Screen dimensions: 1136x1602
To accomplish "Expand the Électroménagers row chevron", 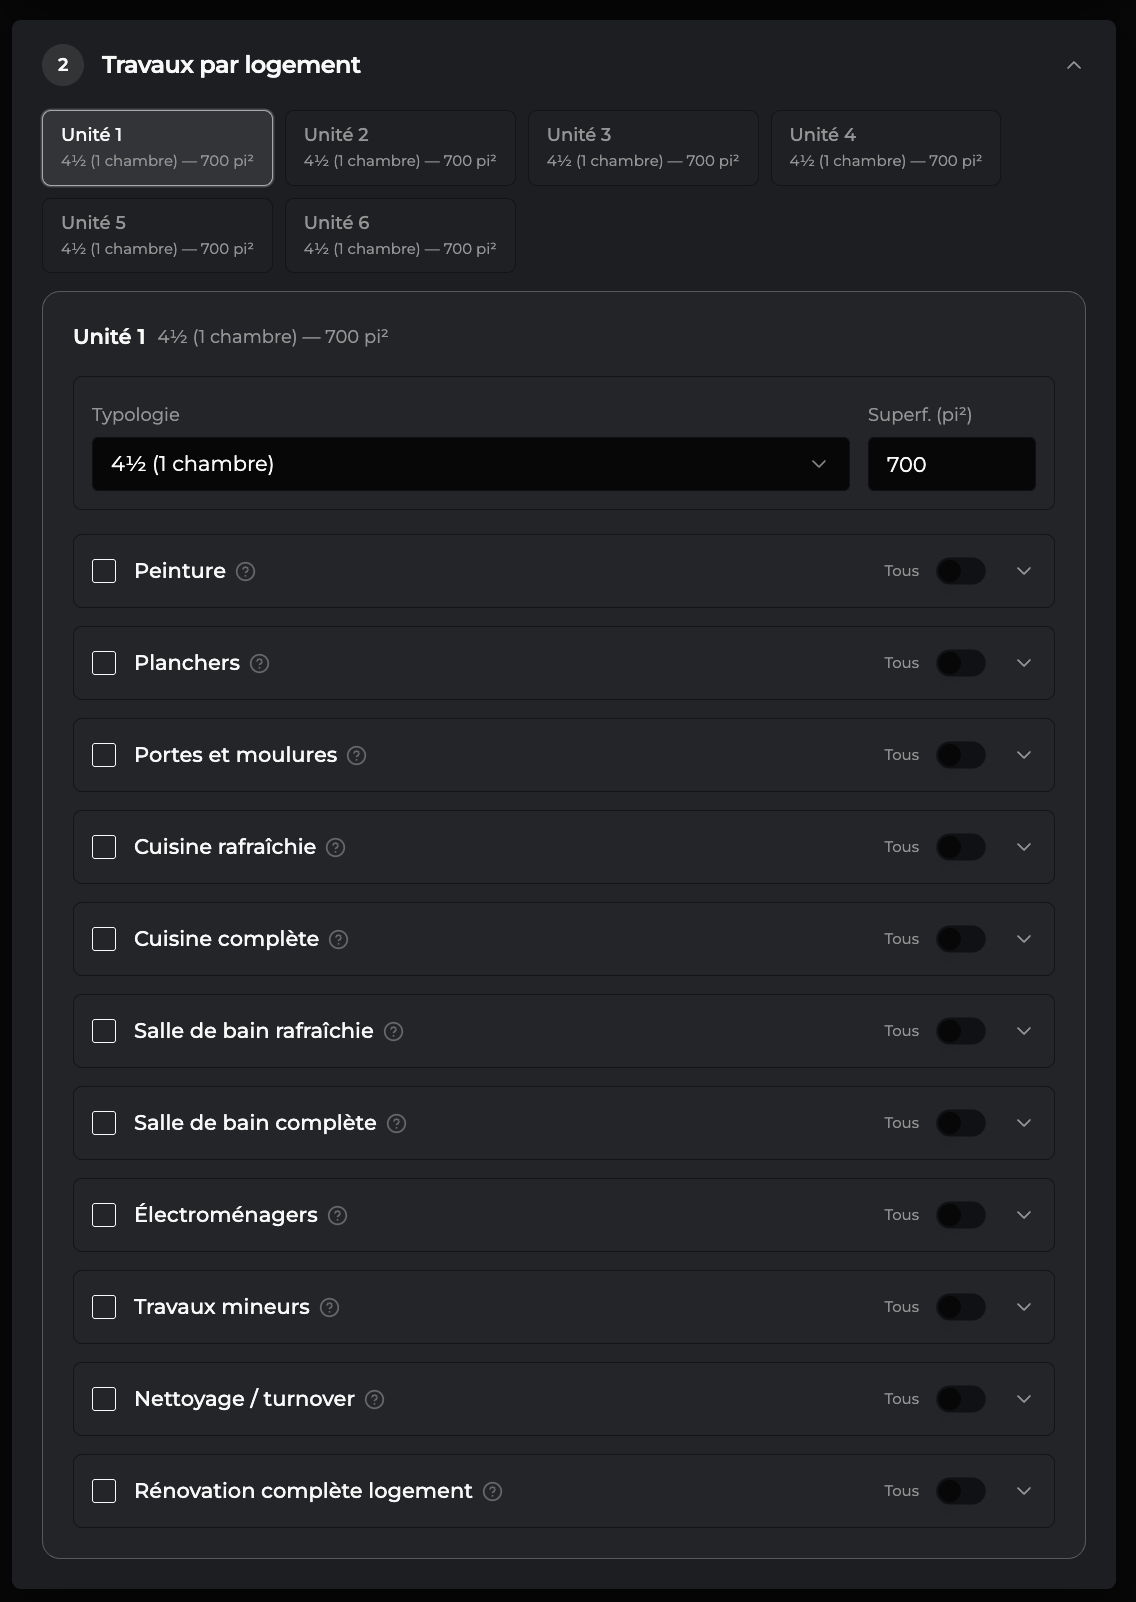I will click(x=1024, y=1215).
